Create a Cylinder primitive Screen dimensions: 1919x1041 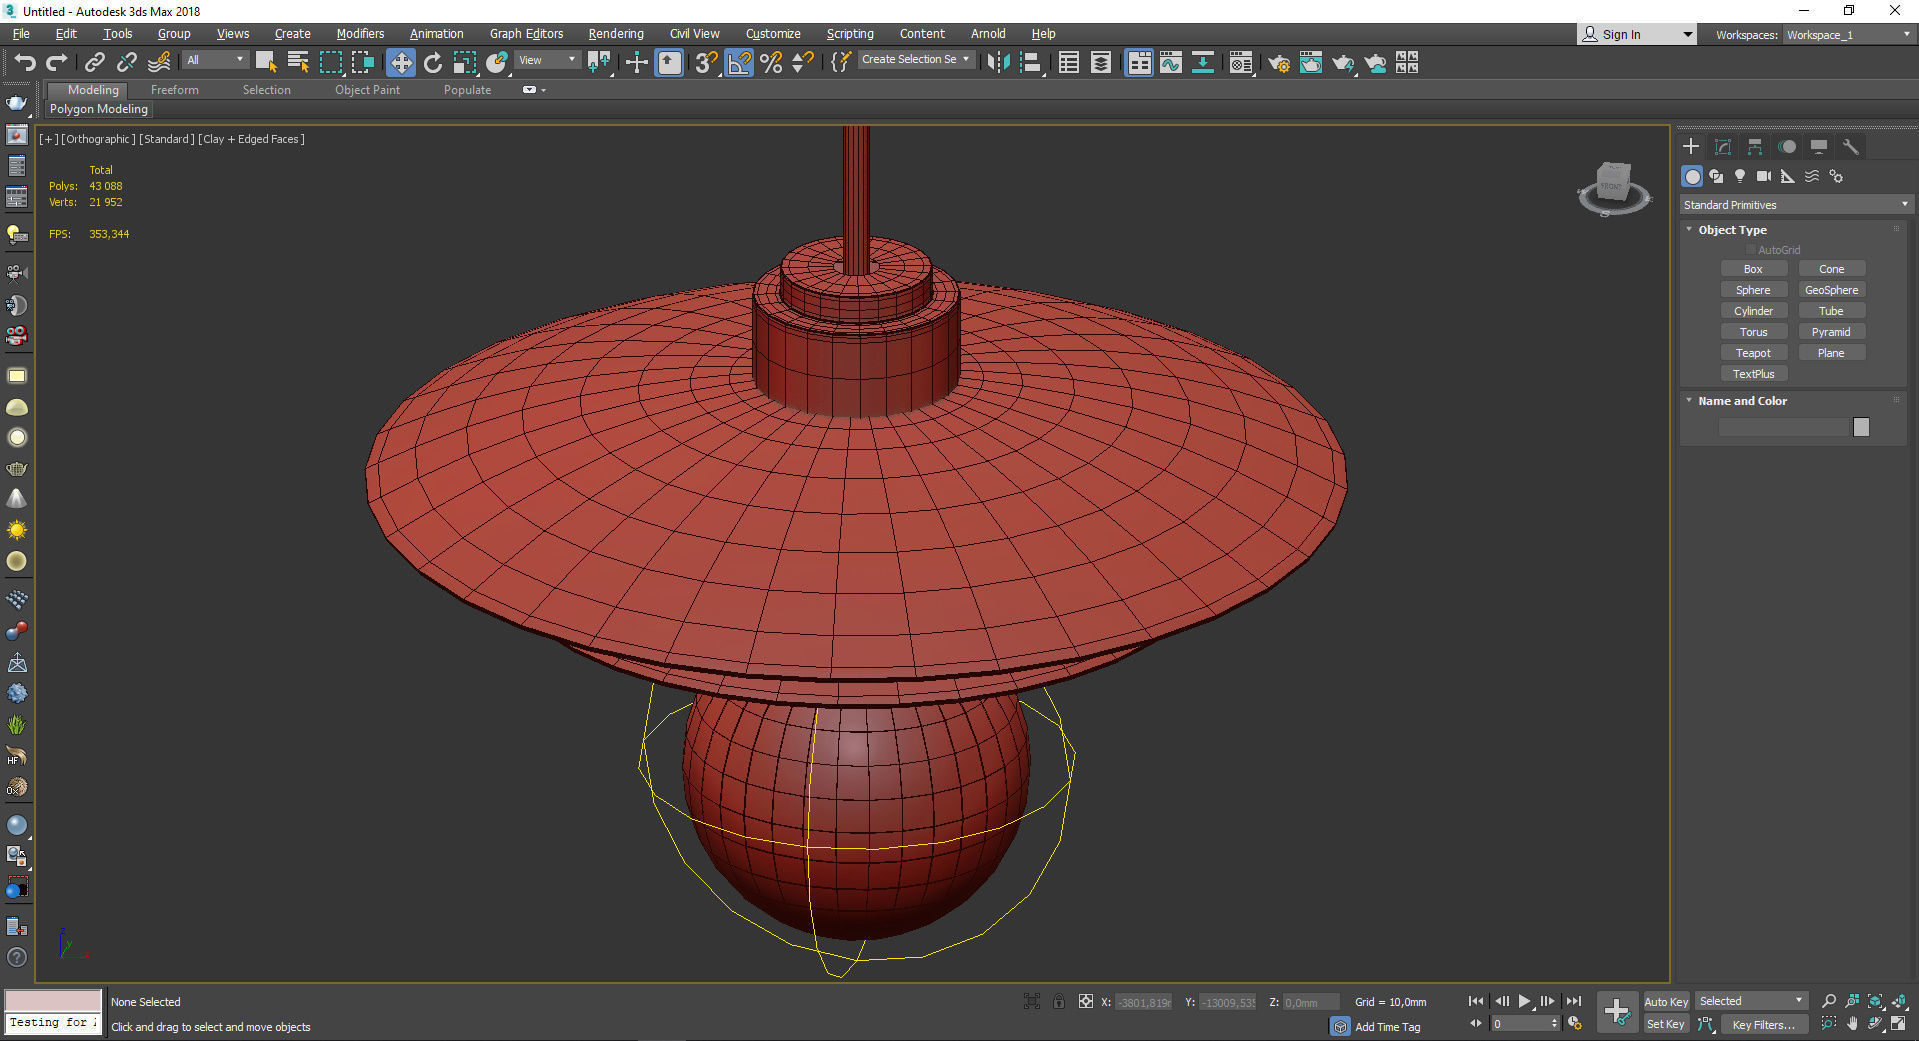1753,311
